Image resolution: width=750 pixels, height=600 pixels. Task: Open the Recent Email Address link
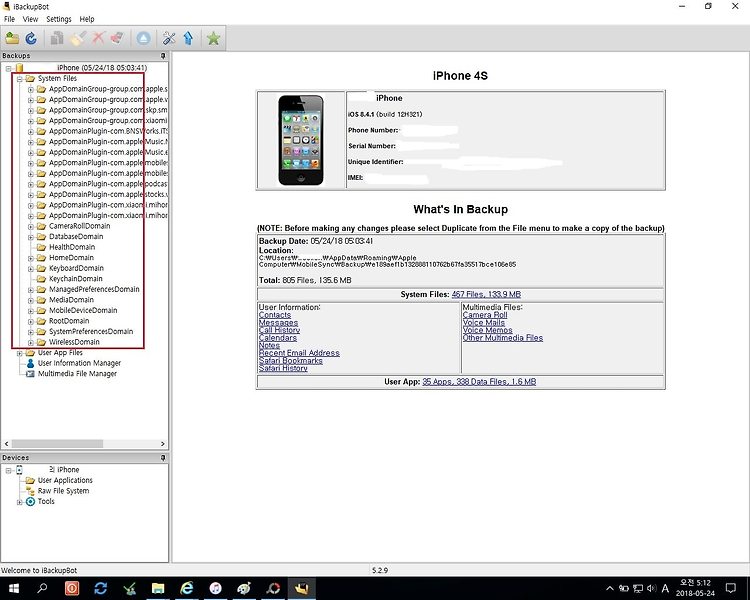[299, 353]
